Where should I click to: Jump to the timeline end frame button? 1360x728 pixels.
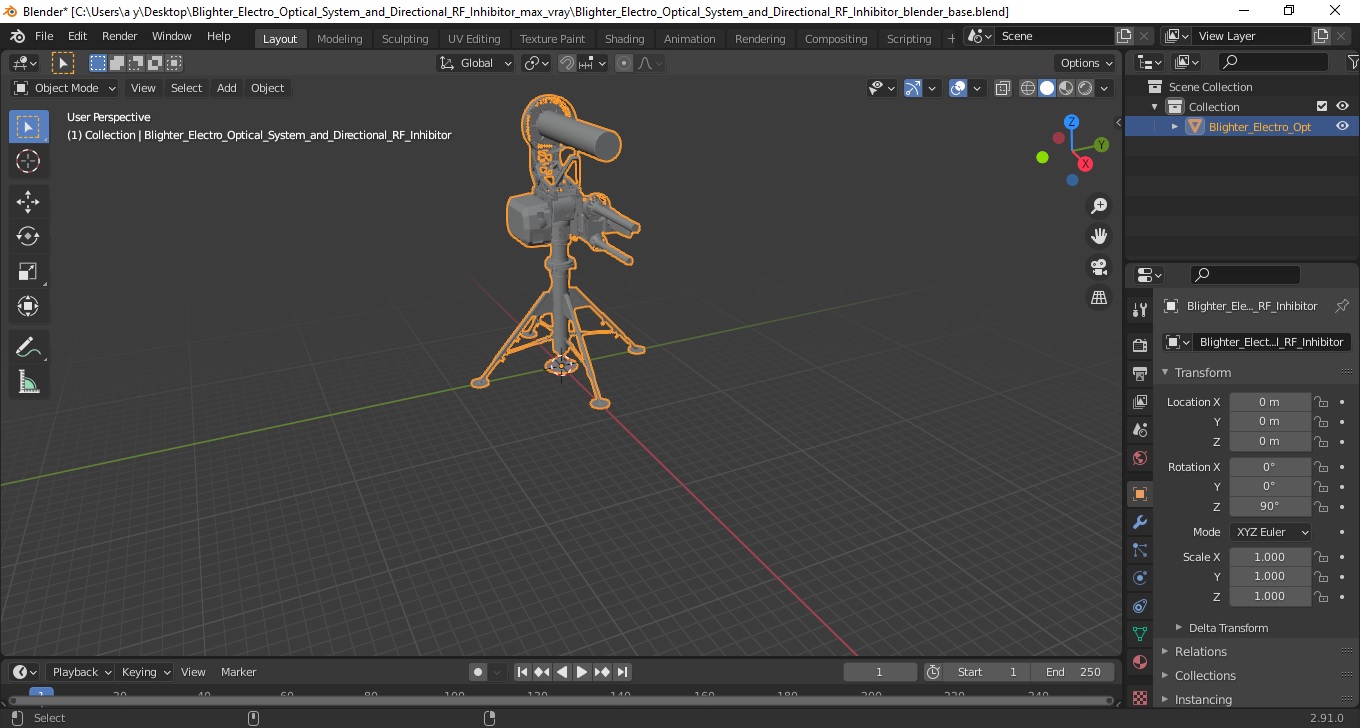622,672
